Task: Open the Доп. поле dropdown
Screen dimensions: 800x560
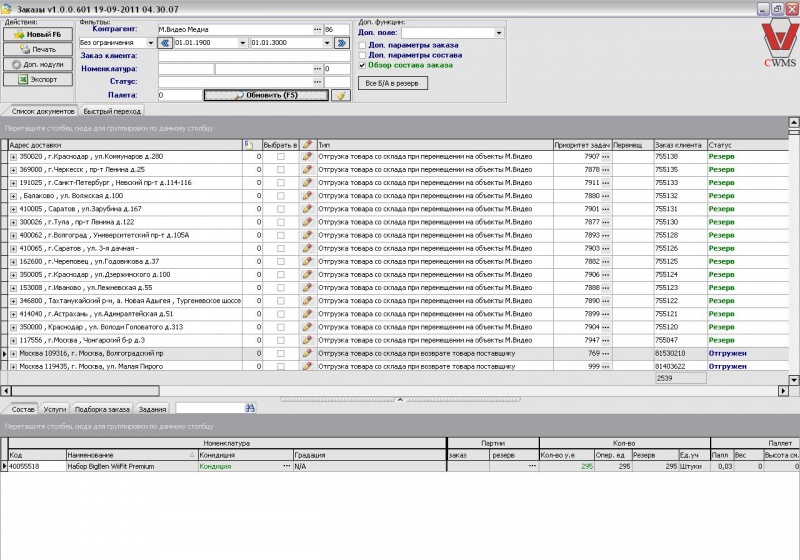Action: pos(500,32)
